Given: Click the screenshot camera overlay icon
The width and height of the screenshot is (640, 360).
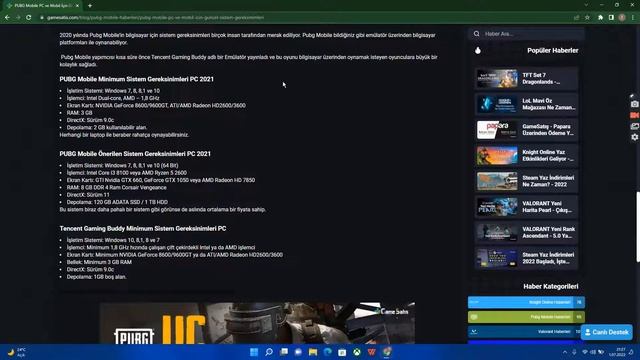Looking at the screenshot, I should 634,104.
